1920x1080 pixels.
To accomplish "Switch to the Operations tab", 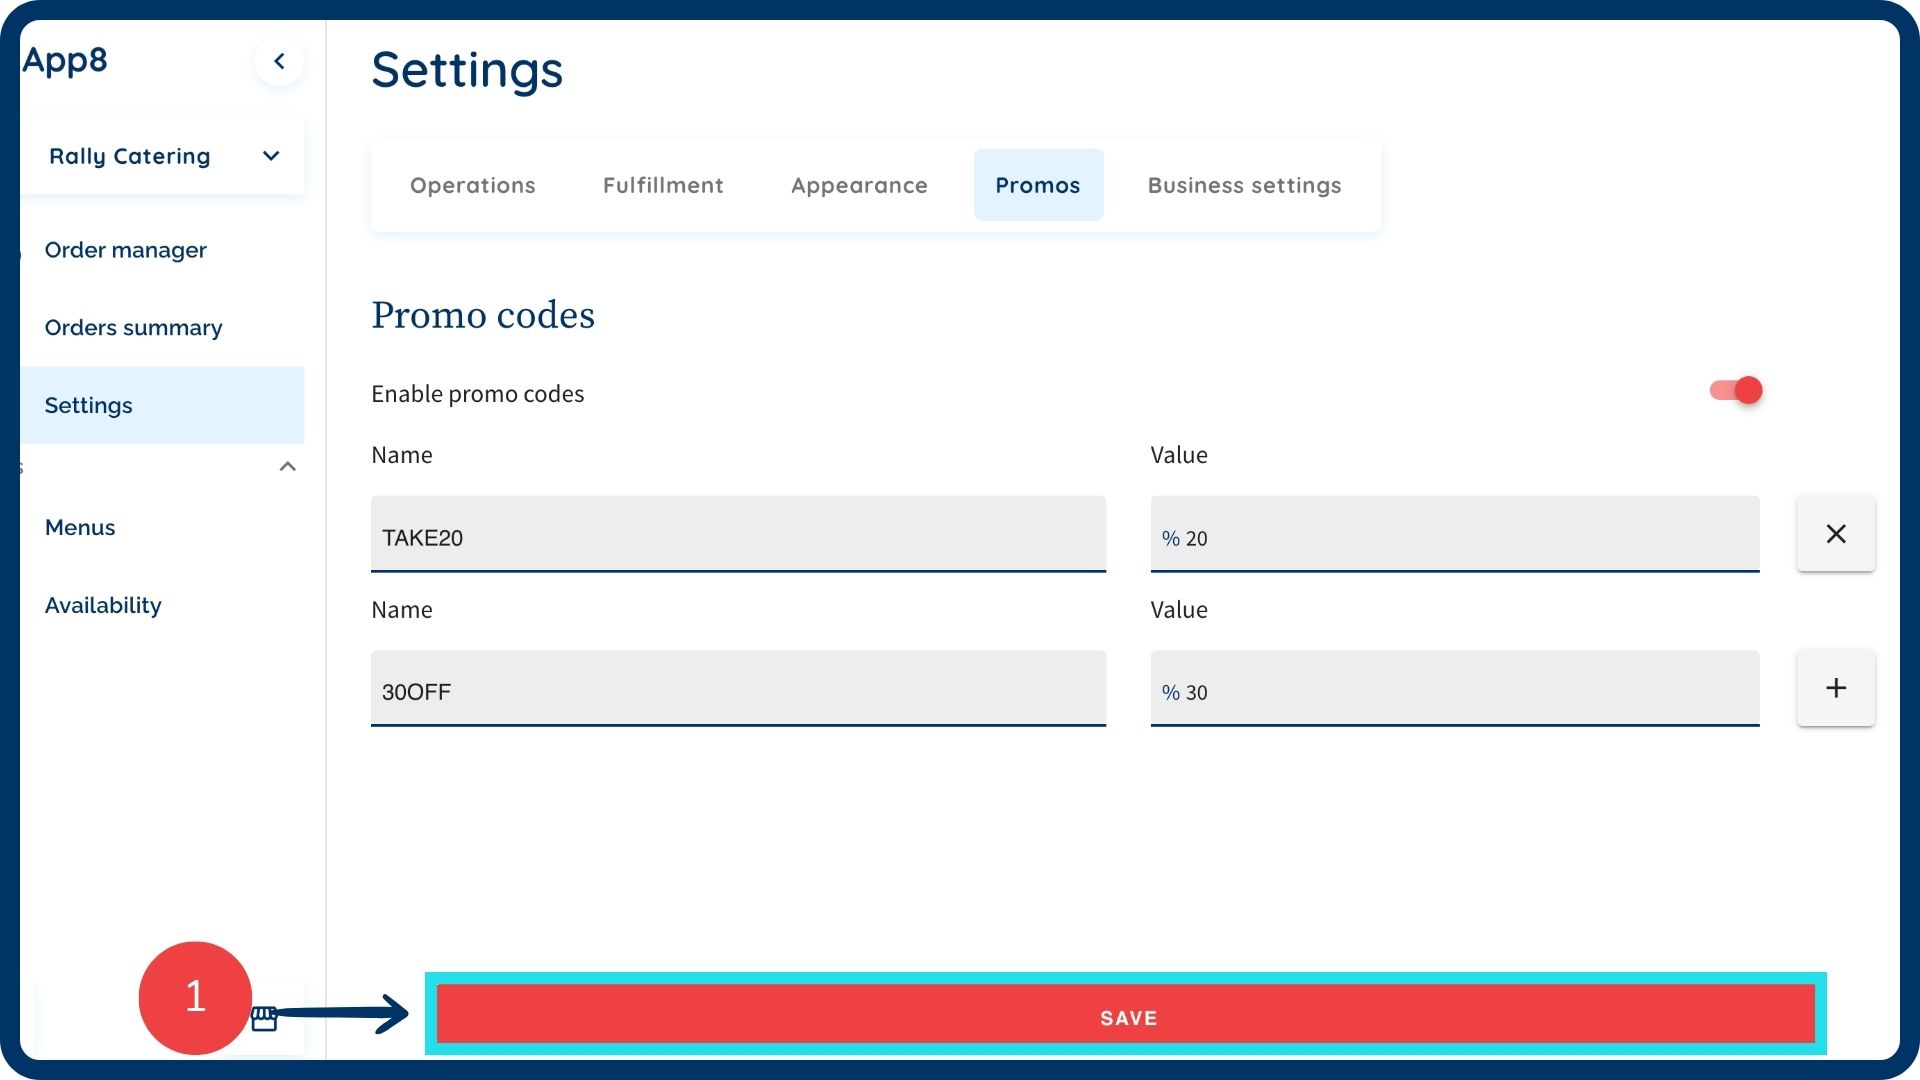I will click(472, 185).
